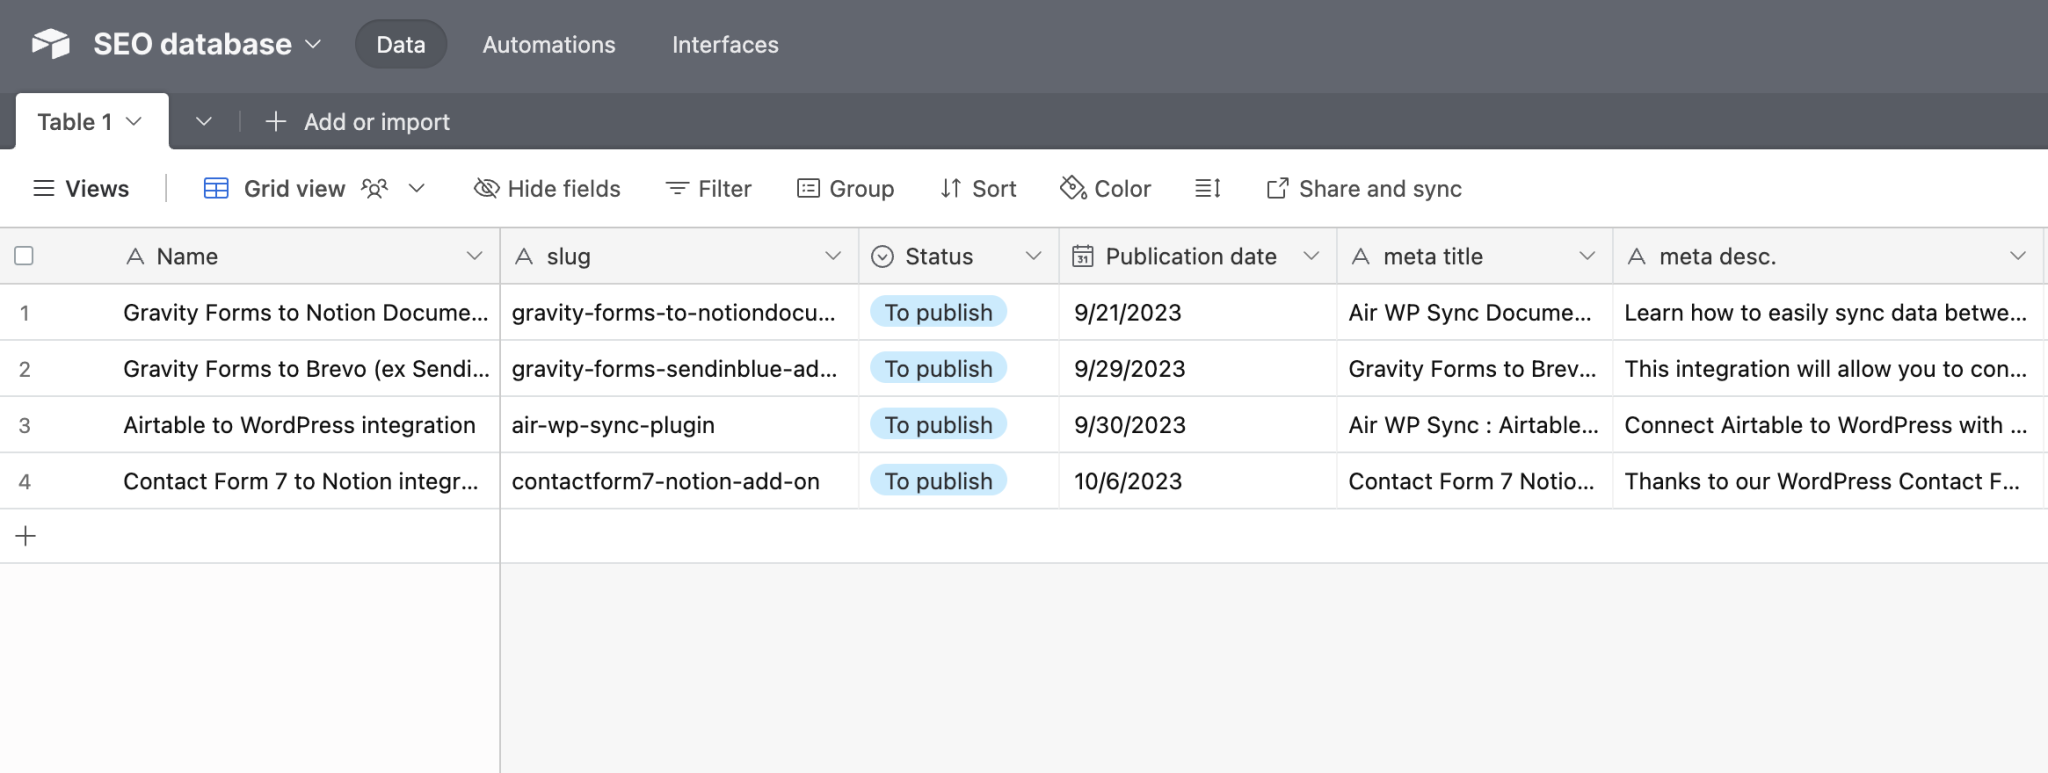Click the Airtable logo icon
The width and height of the screenshot is (2048, 773).
click(x=50, y=44)
